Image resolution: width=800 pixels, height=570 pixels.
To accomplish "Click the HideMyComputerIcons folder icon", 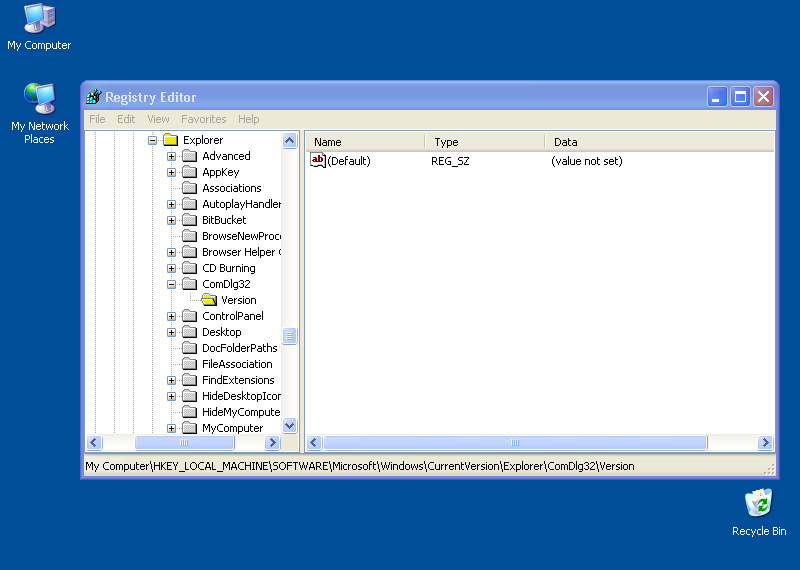I will coord(190,412).
